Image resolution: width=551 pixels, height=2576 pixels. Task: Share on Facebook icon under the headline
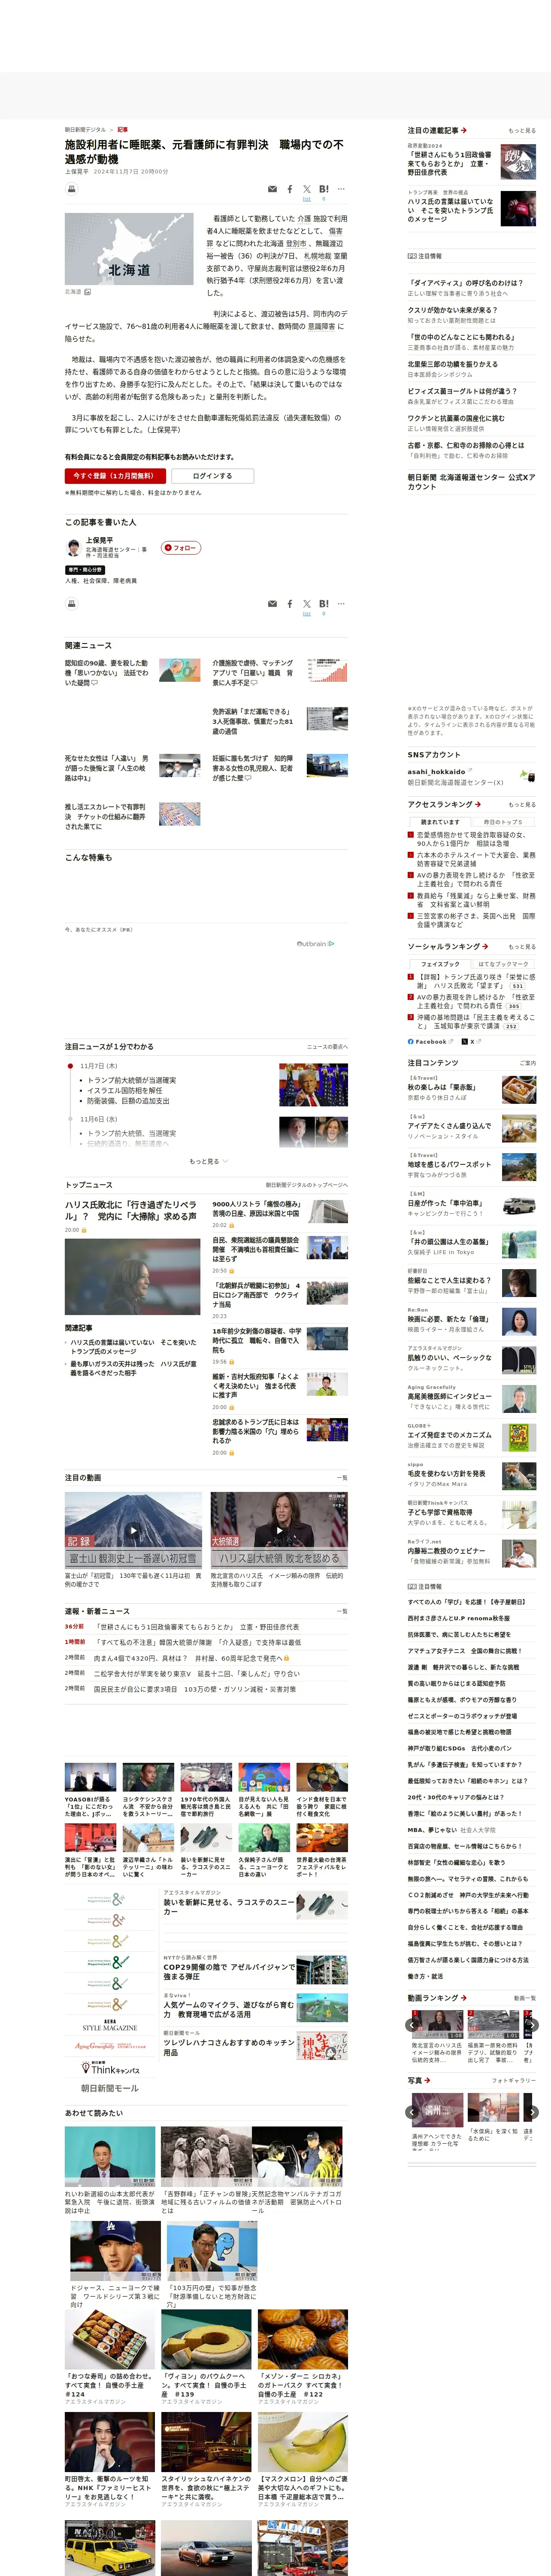[290, 188]
